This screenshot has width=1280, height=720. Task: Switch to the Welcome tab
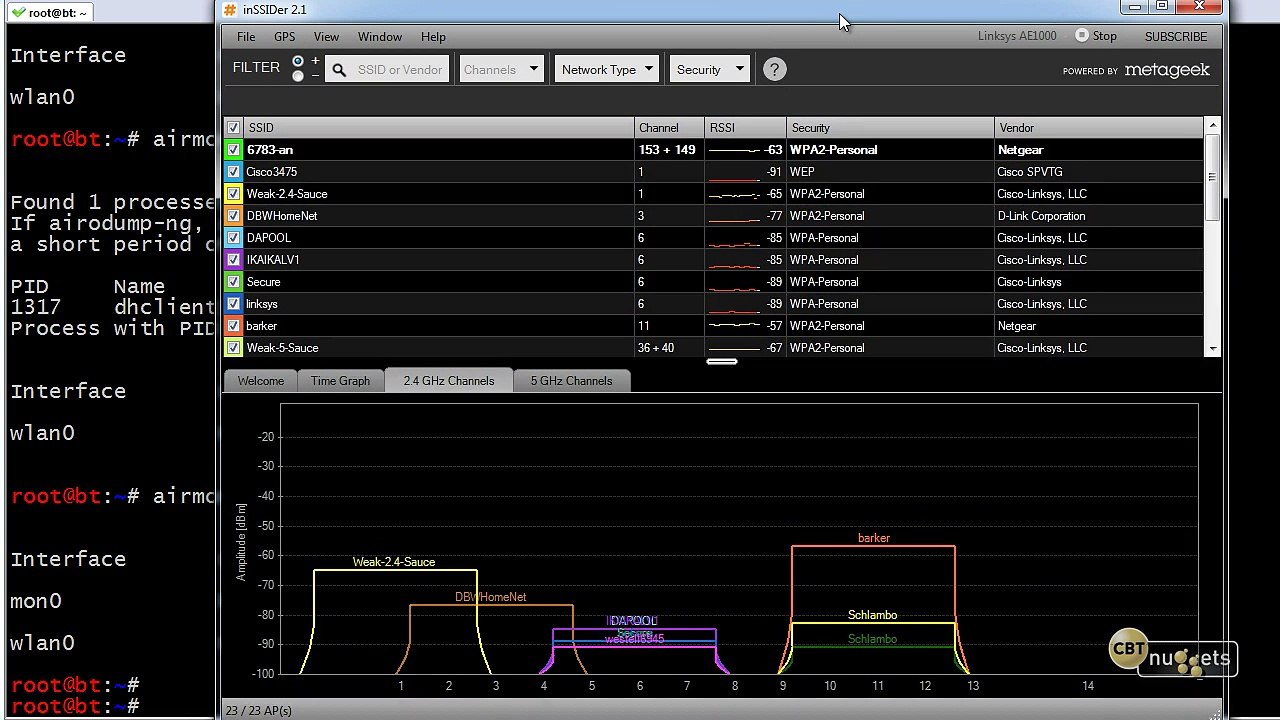click(261, 381)
